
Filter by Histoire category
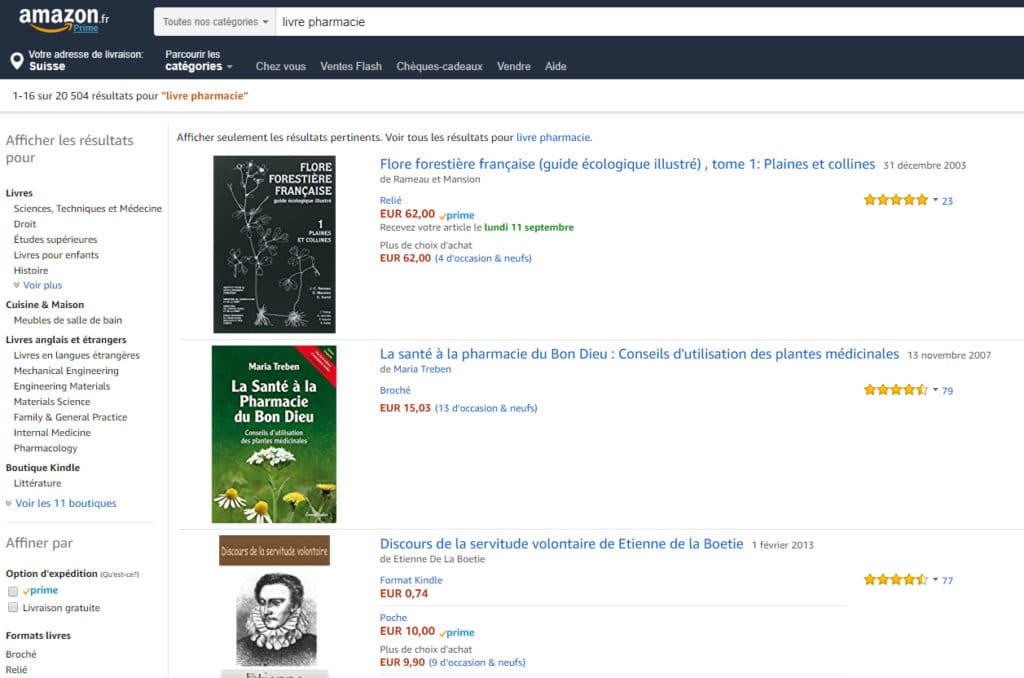click(x=31, y=270)
